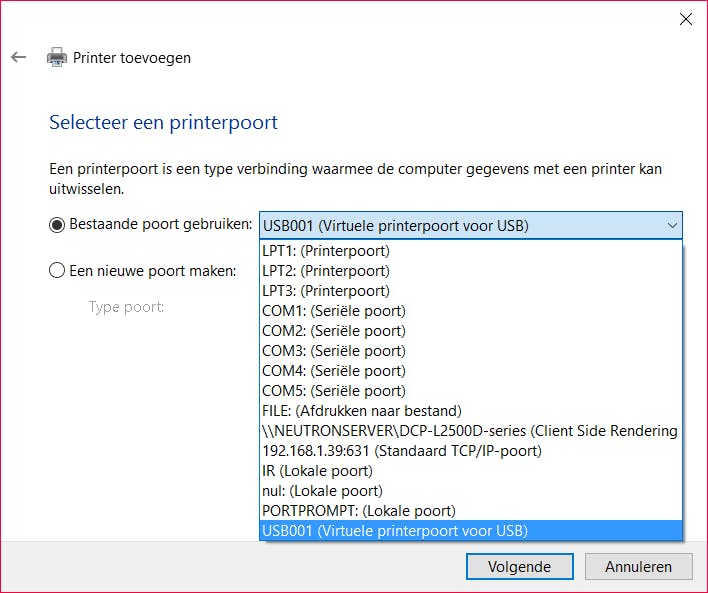Pick LPT3: (Printerpoort) from the list
This screenshot has height=593, width=708.
[x=325, y=291]
